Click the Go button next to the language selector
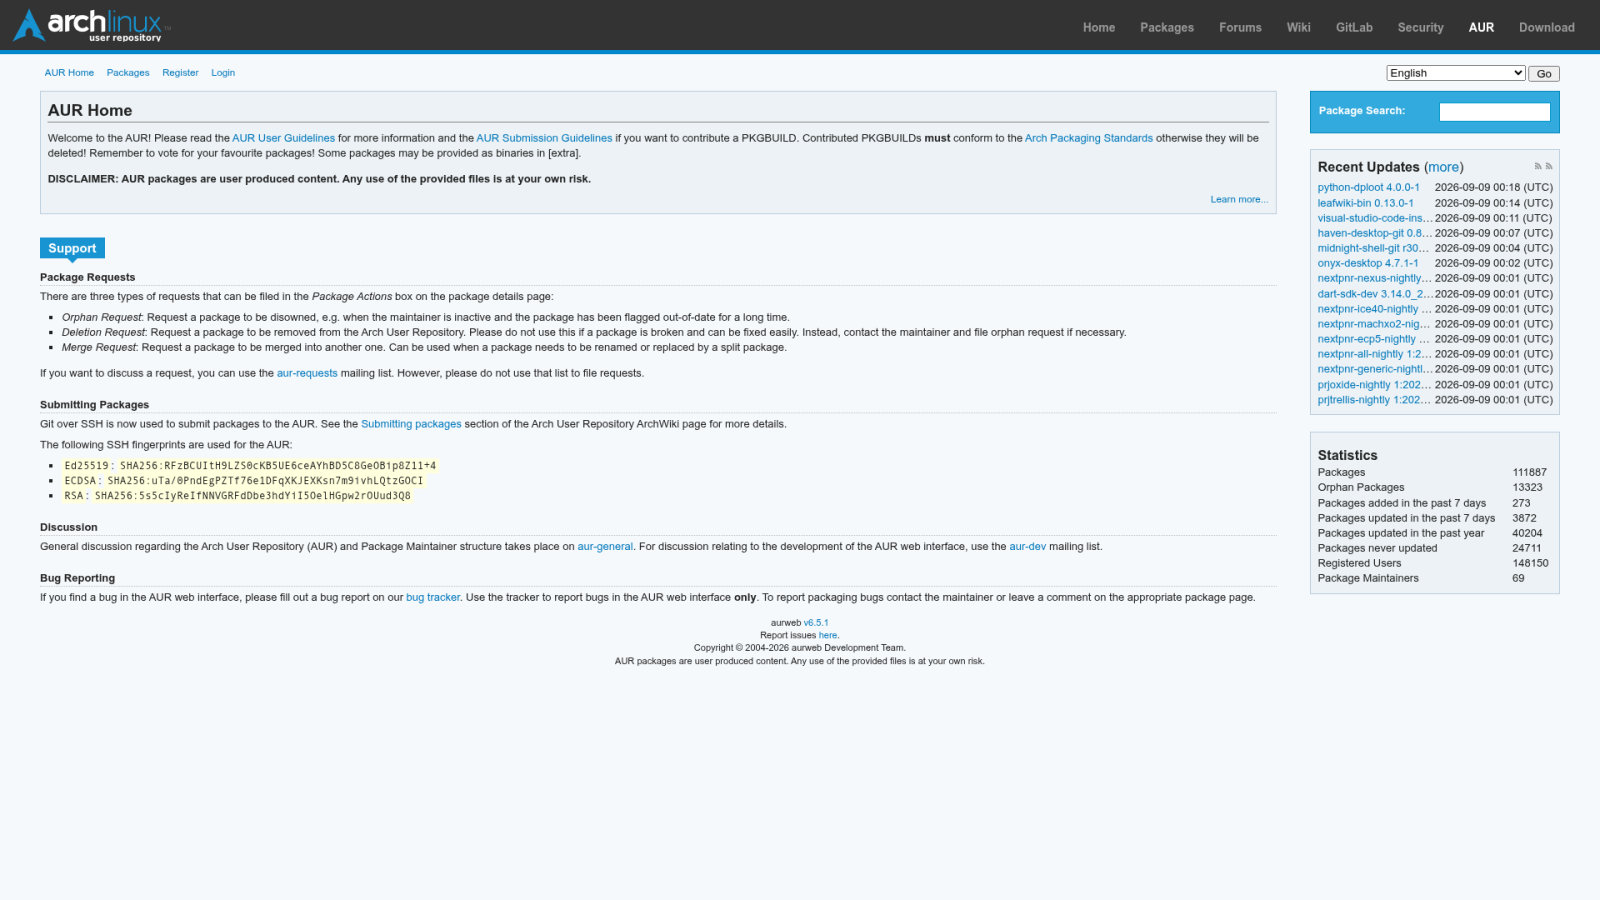Viewport: 1600px width, 900px height. tap(1544, 74)
